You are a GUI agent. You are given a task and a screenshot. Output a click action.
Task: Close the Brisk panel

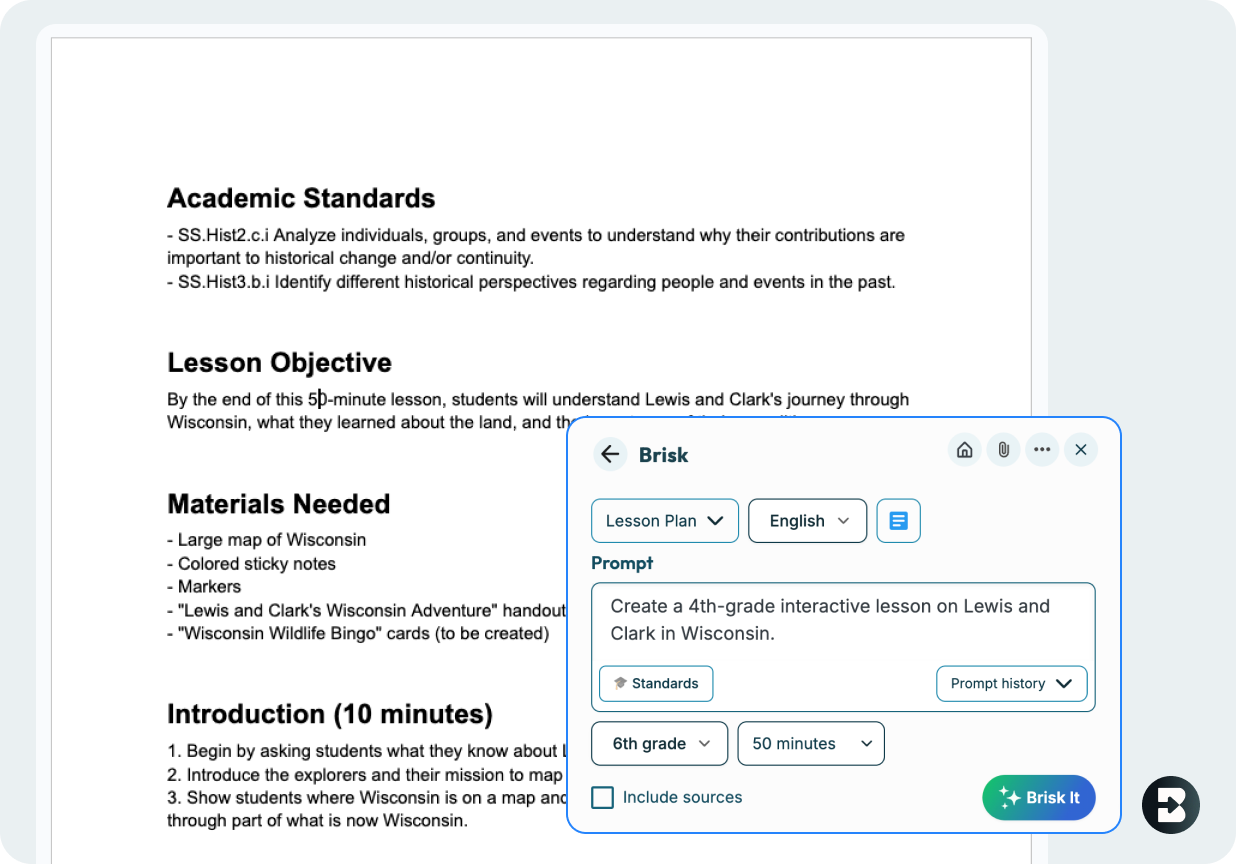tap(1081, 450)
